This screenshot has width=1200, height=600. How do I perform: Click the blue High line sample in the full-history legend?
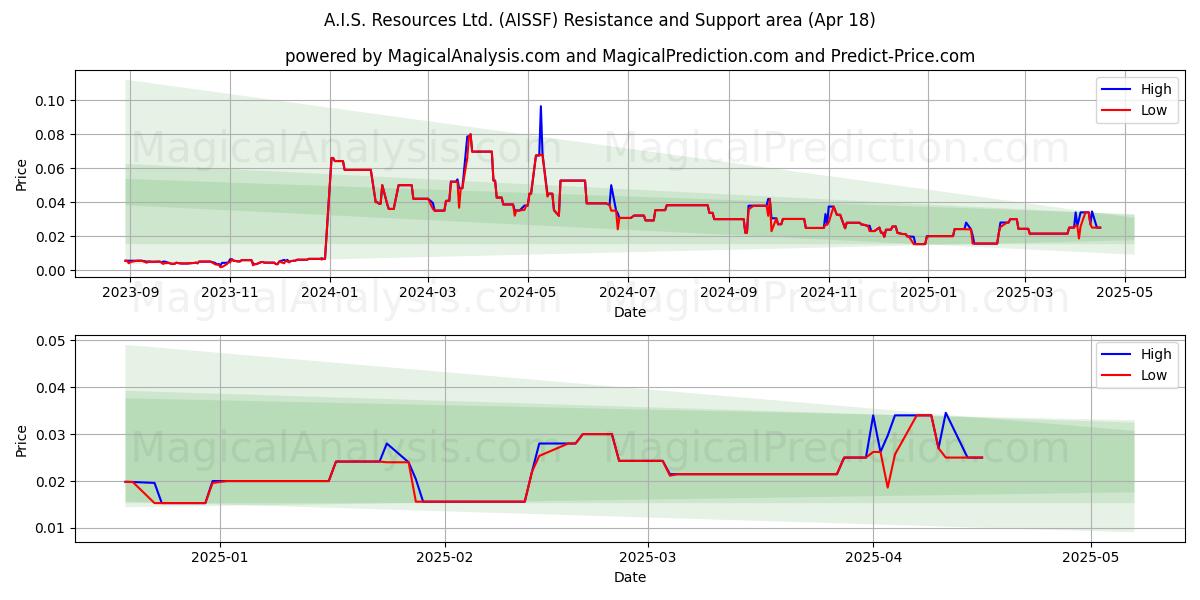pyautogui.click(x=1117, y=90)
